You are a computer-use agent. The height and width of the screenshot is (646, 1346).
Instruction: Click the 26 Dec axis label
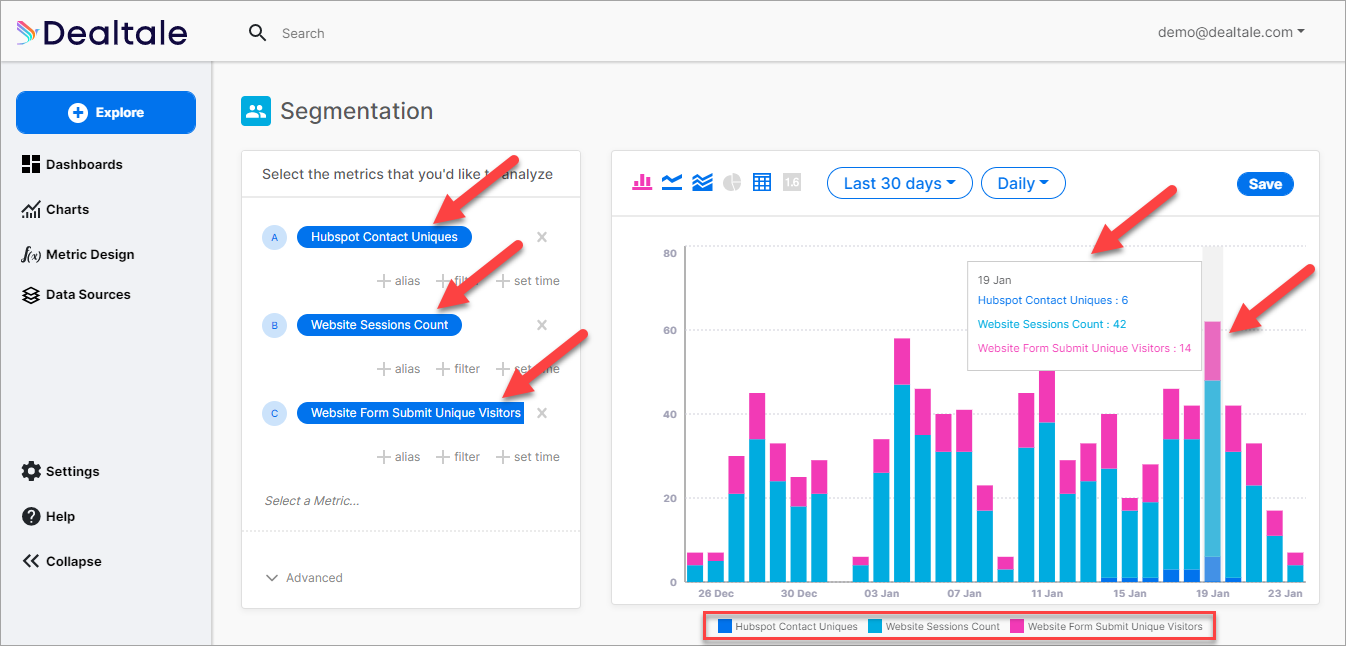(716, 593)
